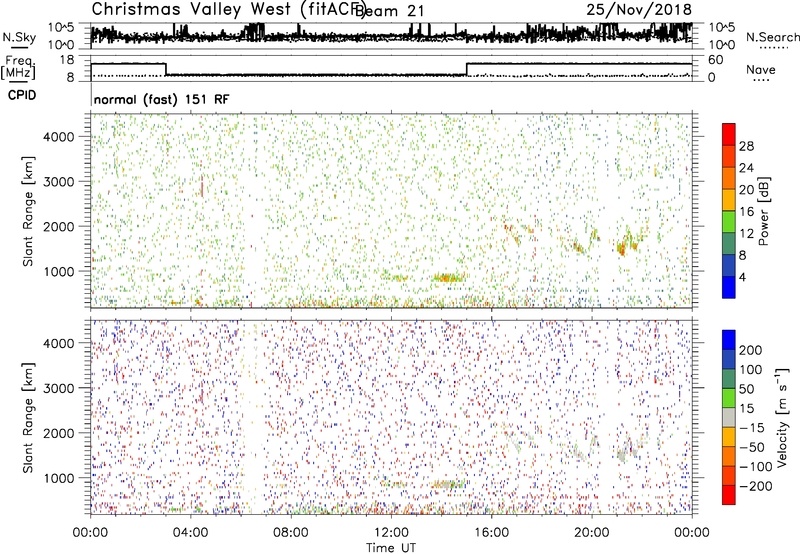Click the Time UT axis label
The image size is (800, 554).
click(x=391, y=548)
